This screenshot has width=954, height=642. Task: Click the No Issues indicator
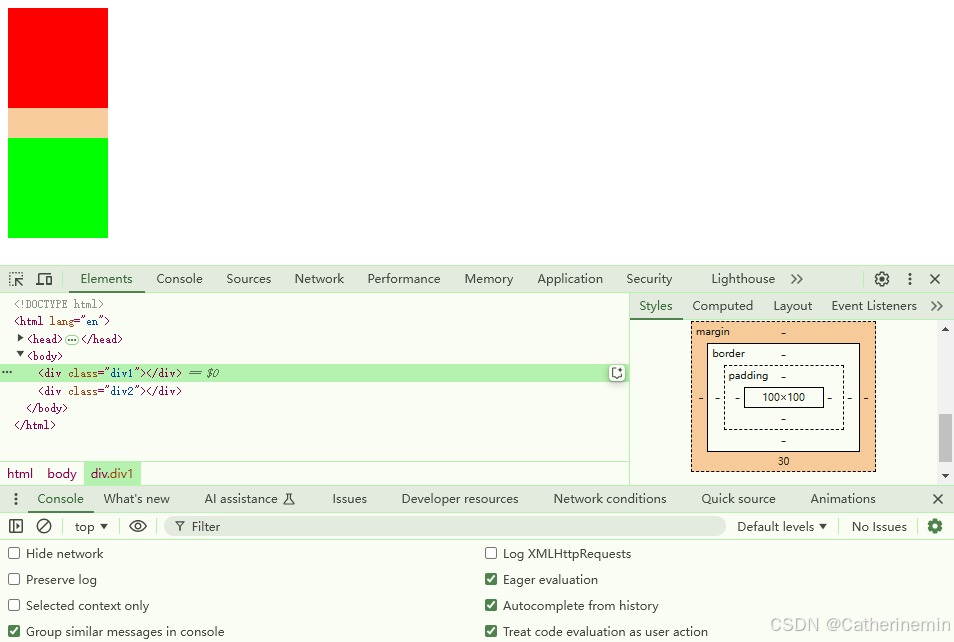click(879, 526)
